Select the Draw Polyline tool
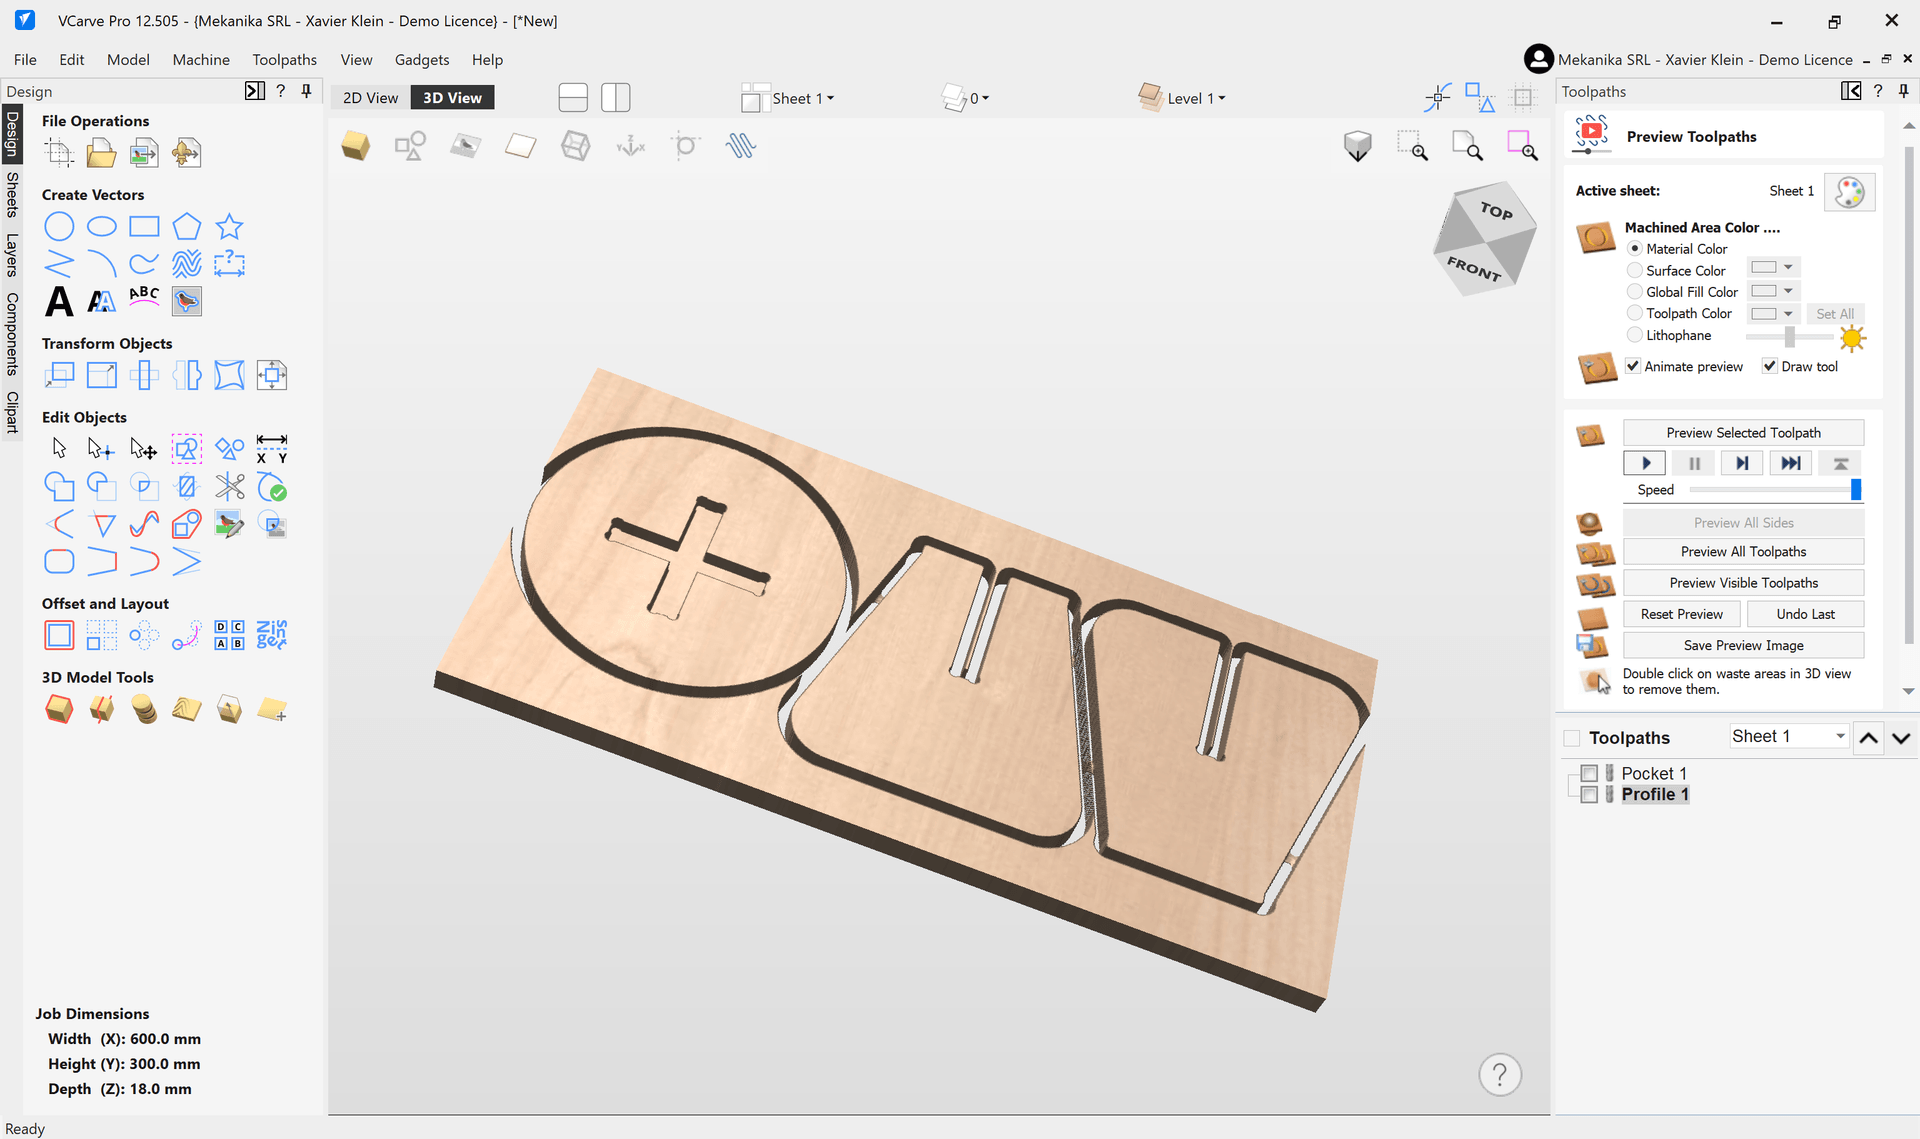Image resolution: width=1920 pixels, height=1139 pixels. [59, 264]
